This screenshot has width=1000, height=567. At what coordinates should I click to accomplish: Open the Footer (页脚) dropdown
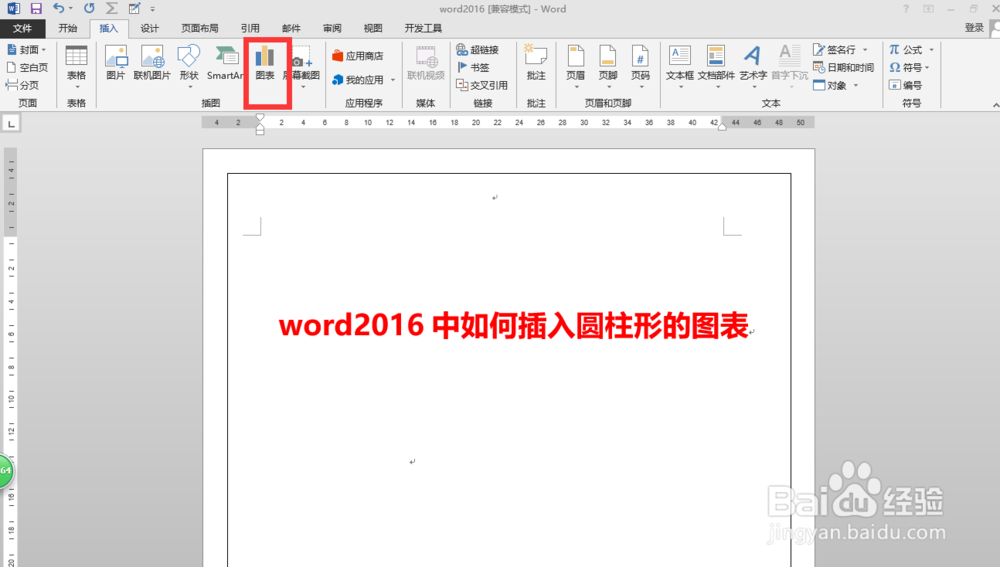(608, 66)
